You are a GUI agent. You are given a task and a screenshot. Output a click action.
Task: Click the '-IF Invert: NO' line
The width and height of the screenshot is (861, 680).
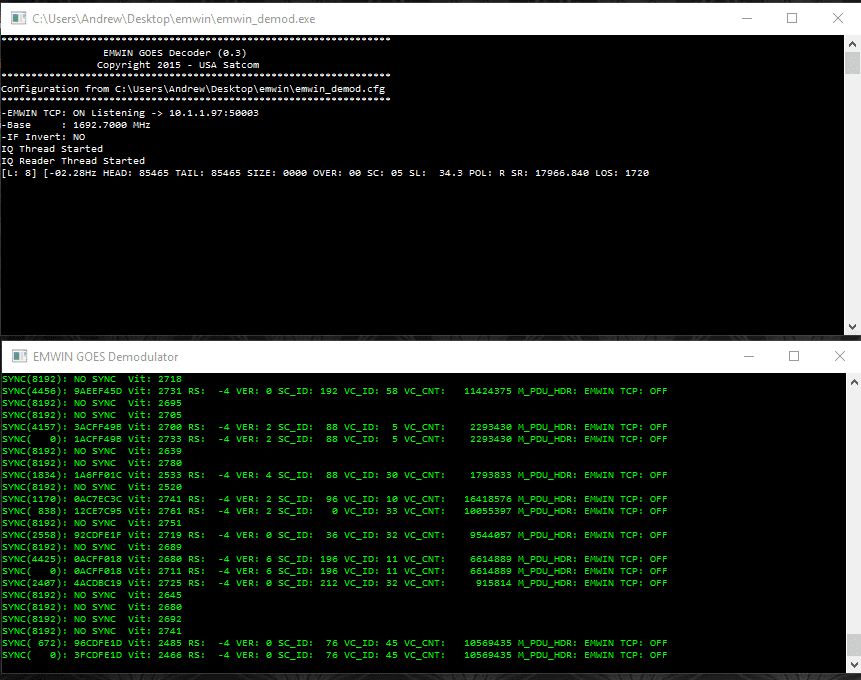coord(43,137)
